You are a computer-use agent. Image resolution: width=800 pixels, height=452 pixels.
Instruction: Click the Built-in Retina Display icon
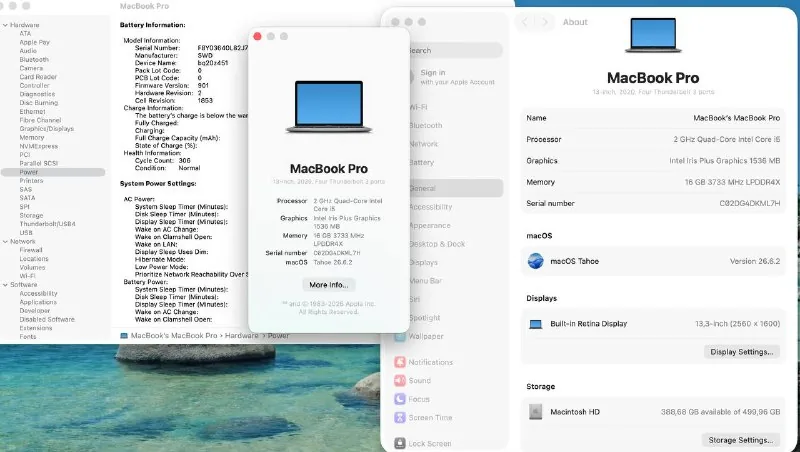pyautogui.click(x=535, y=324)
